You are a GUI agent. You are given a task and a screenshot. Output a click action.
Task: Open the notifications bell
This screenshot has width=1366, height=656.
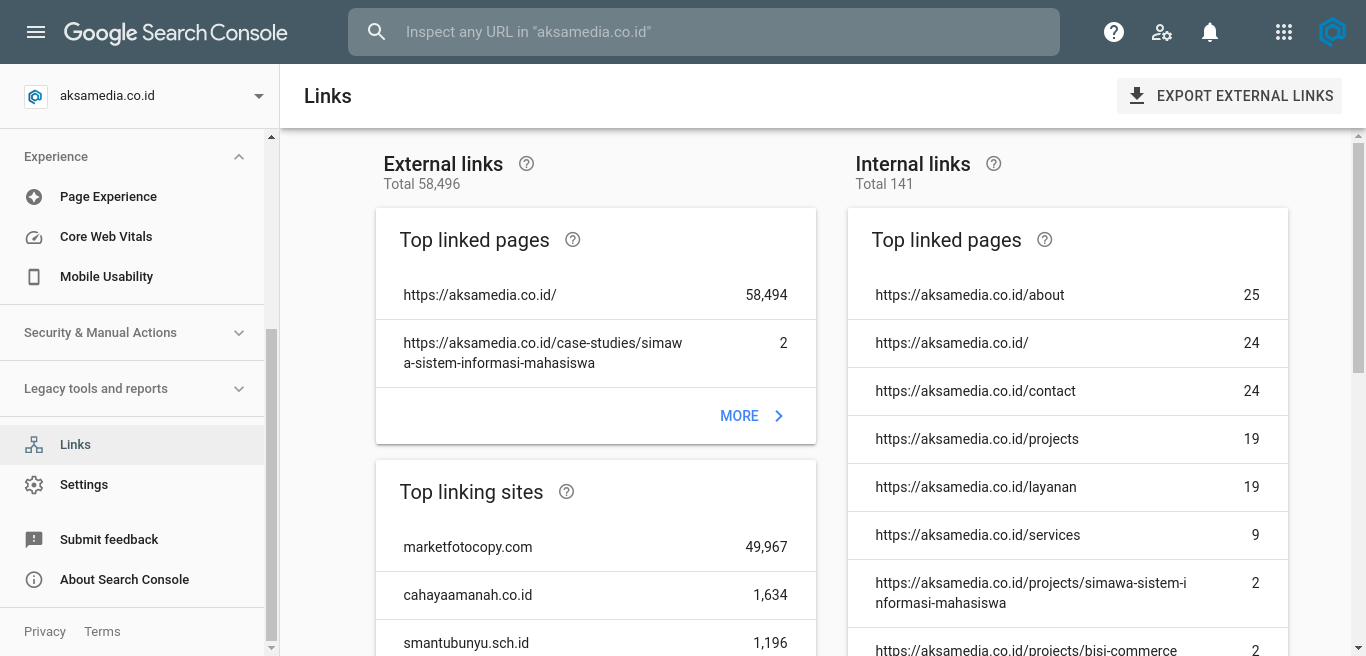1209,32
